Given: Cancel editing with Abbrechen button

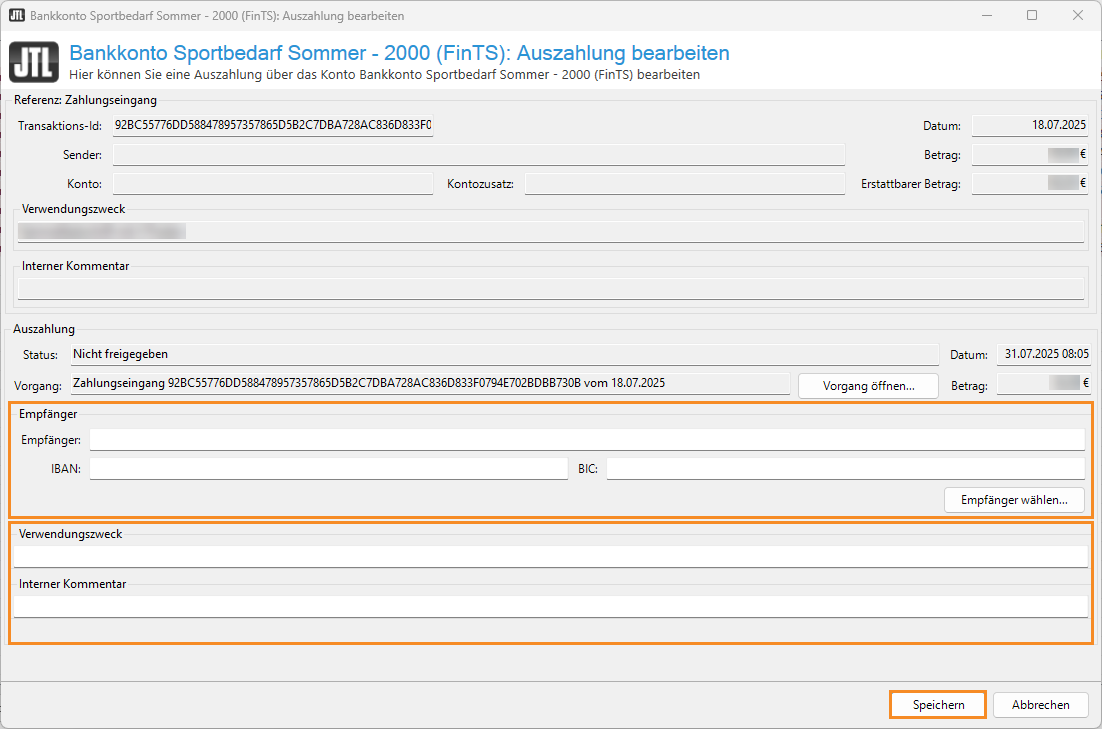Looking at the screenshot, I should pyautogui.click(x=1040, y=705).
